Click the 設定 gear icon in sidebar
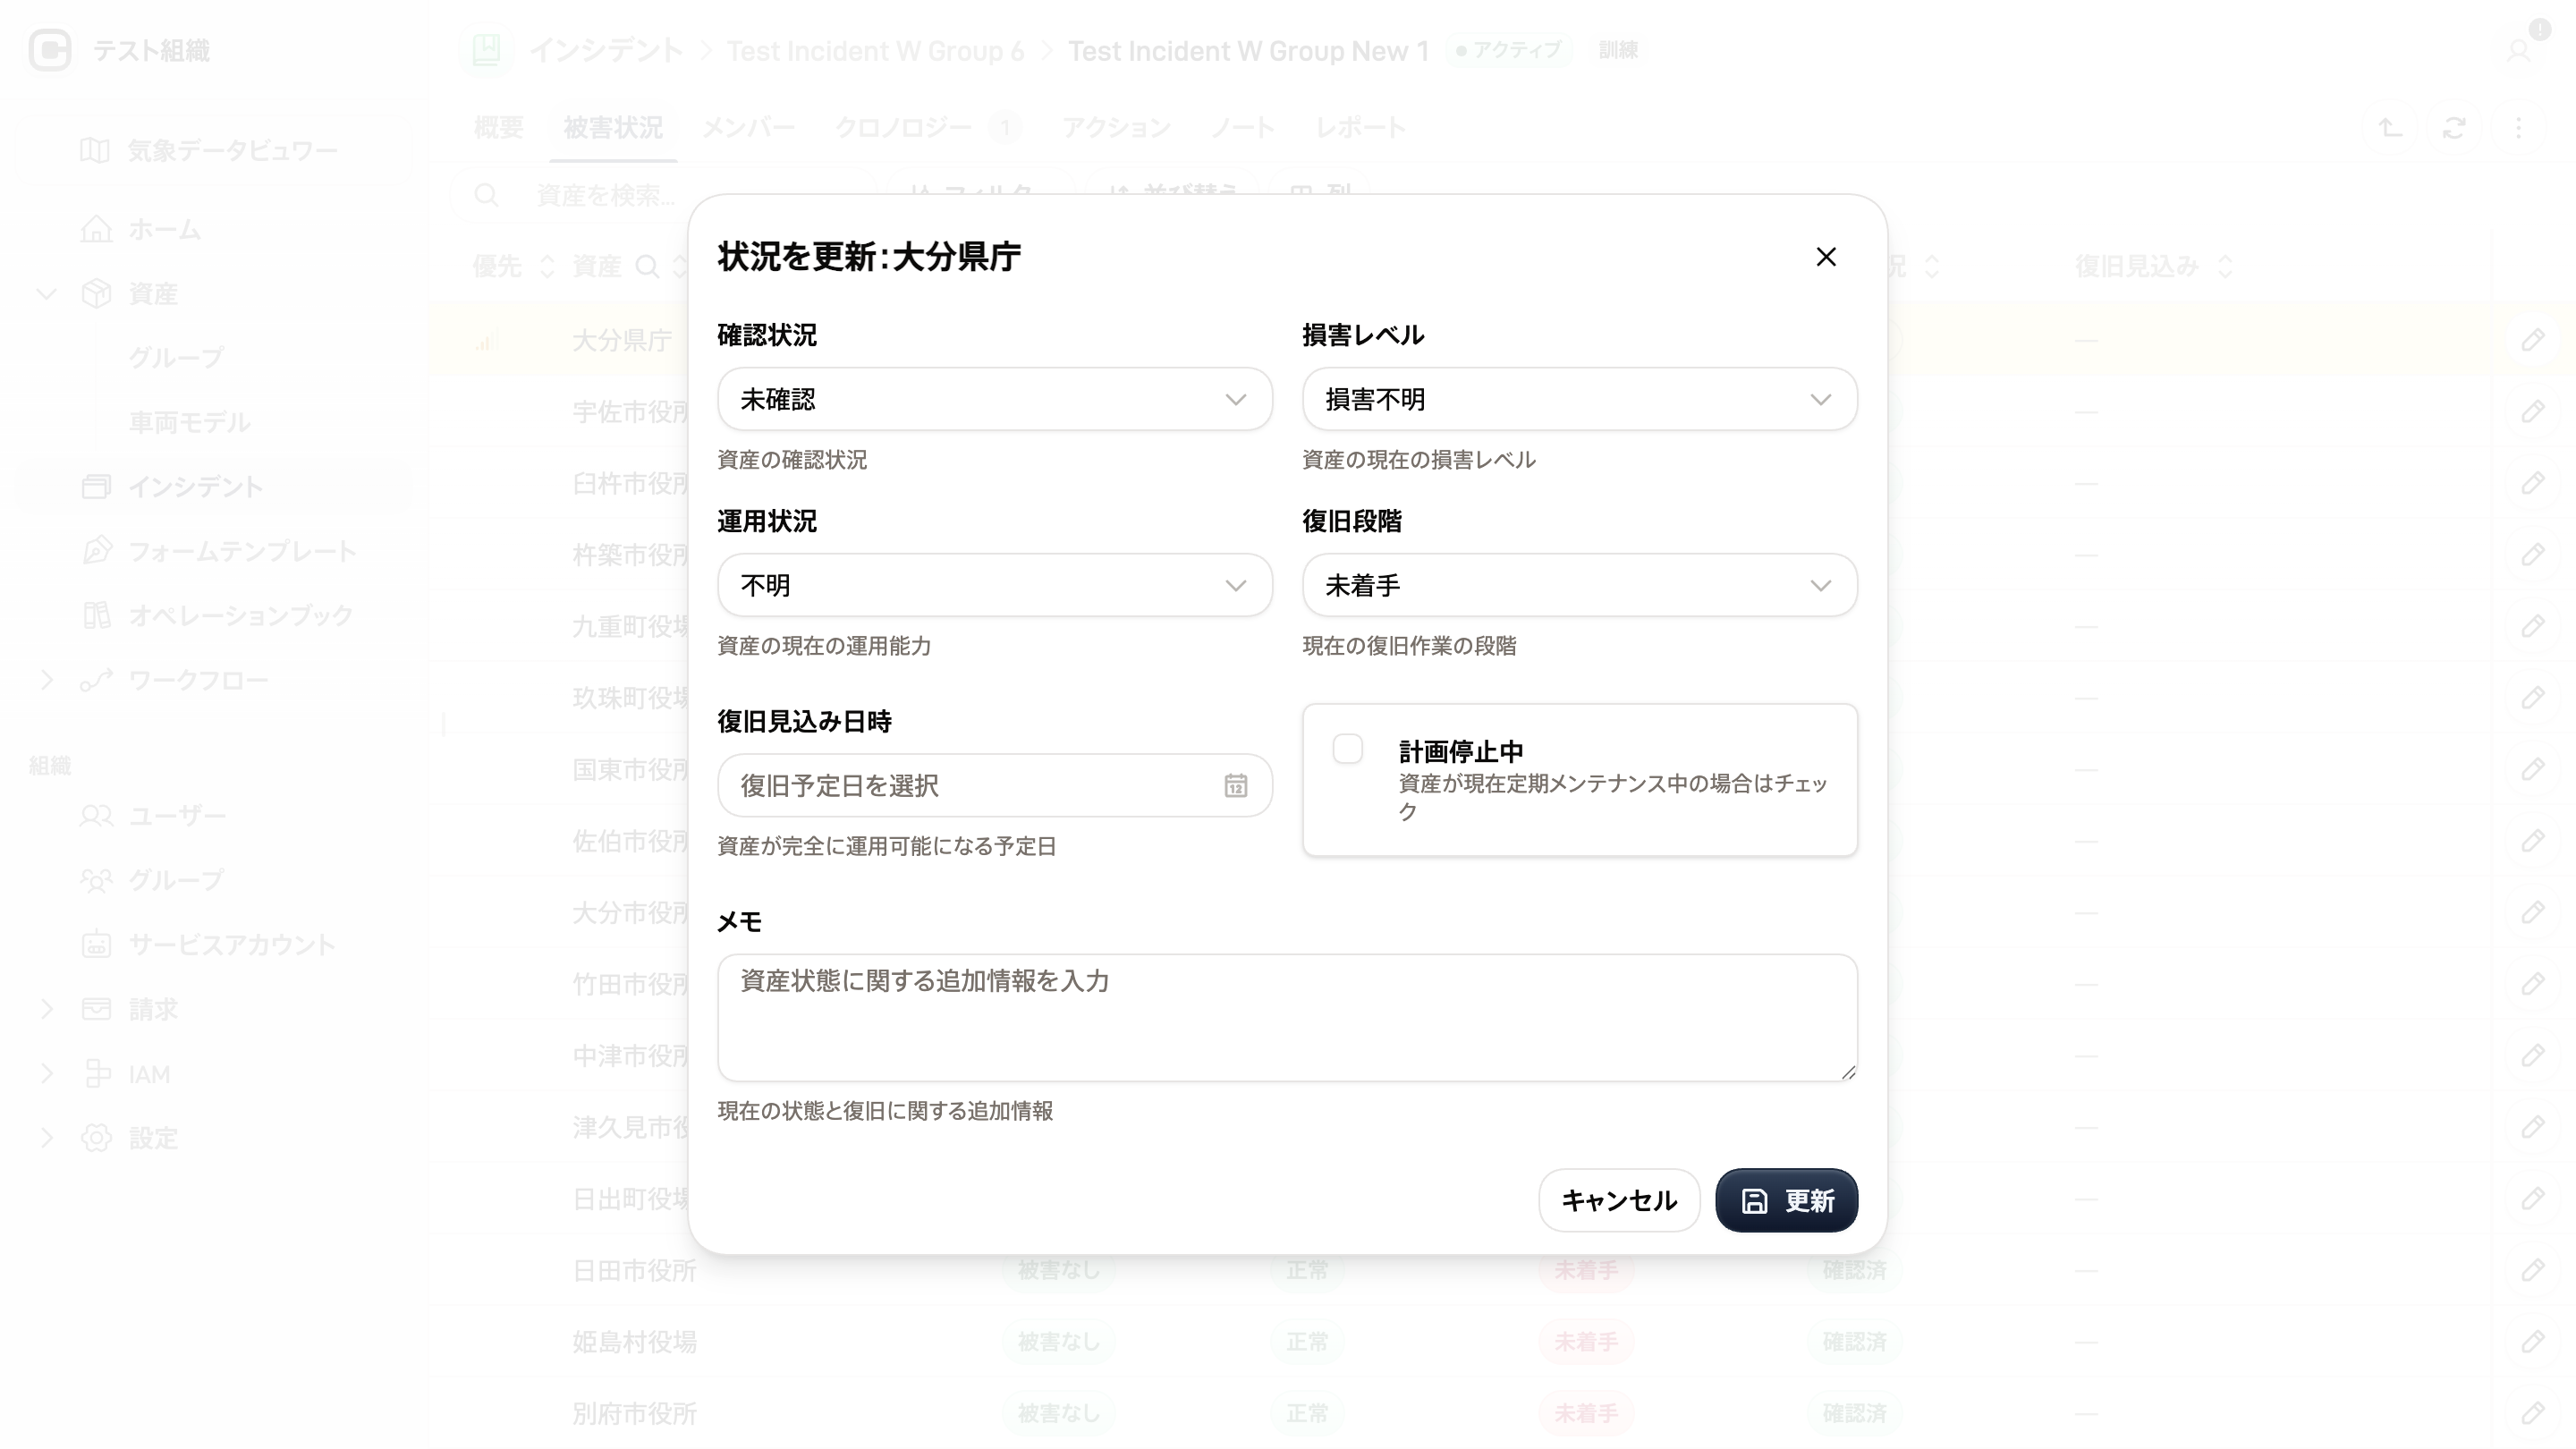 [x=96, y=1138]
